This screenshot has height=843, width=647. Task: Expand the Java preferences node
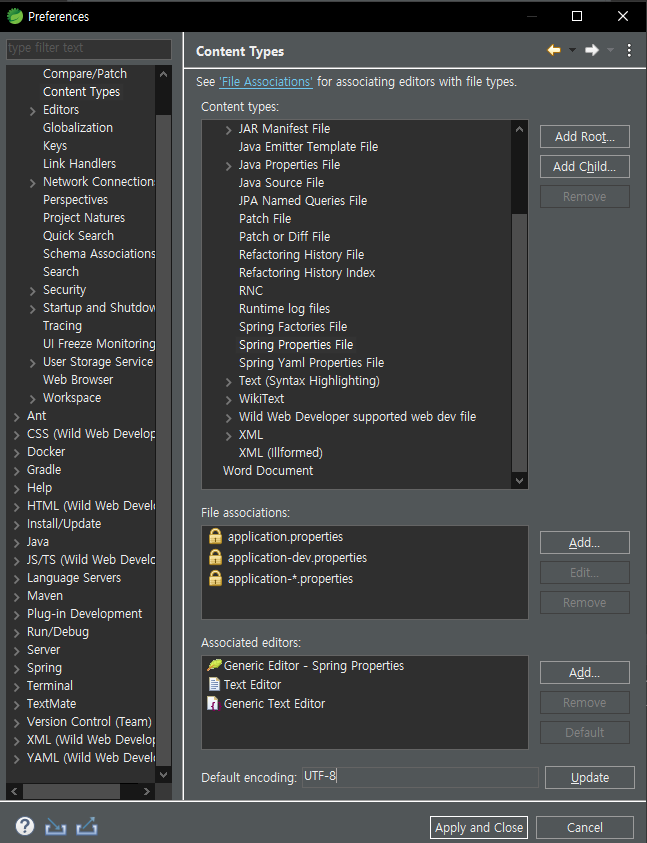tap(17, 543)
